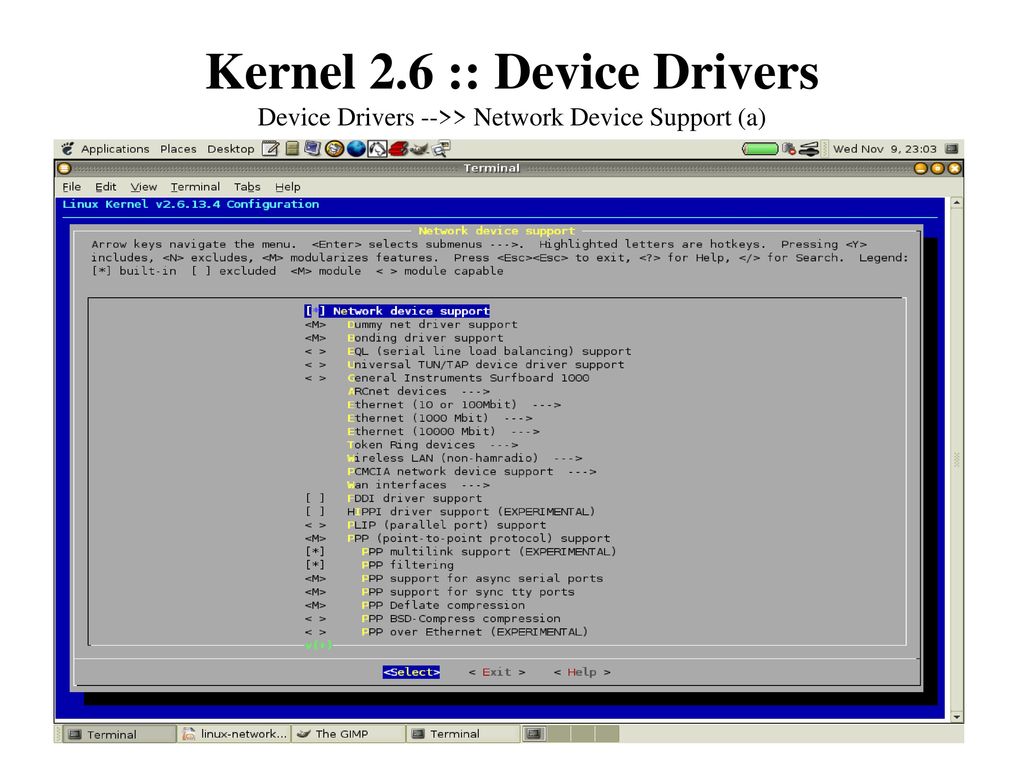Image resolution: width=1024 pixels, height=768 pixels.
Task: Open the yellow smiley-face launcher icon
Action: (334, 149)
